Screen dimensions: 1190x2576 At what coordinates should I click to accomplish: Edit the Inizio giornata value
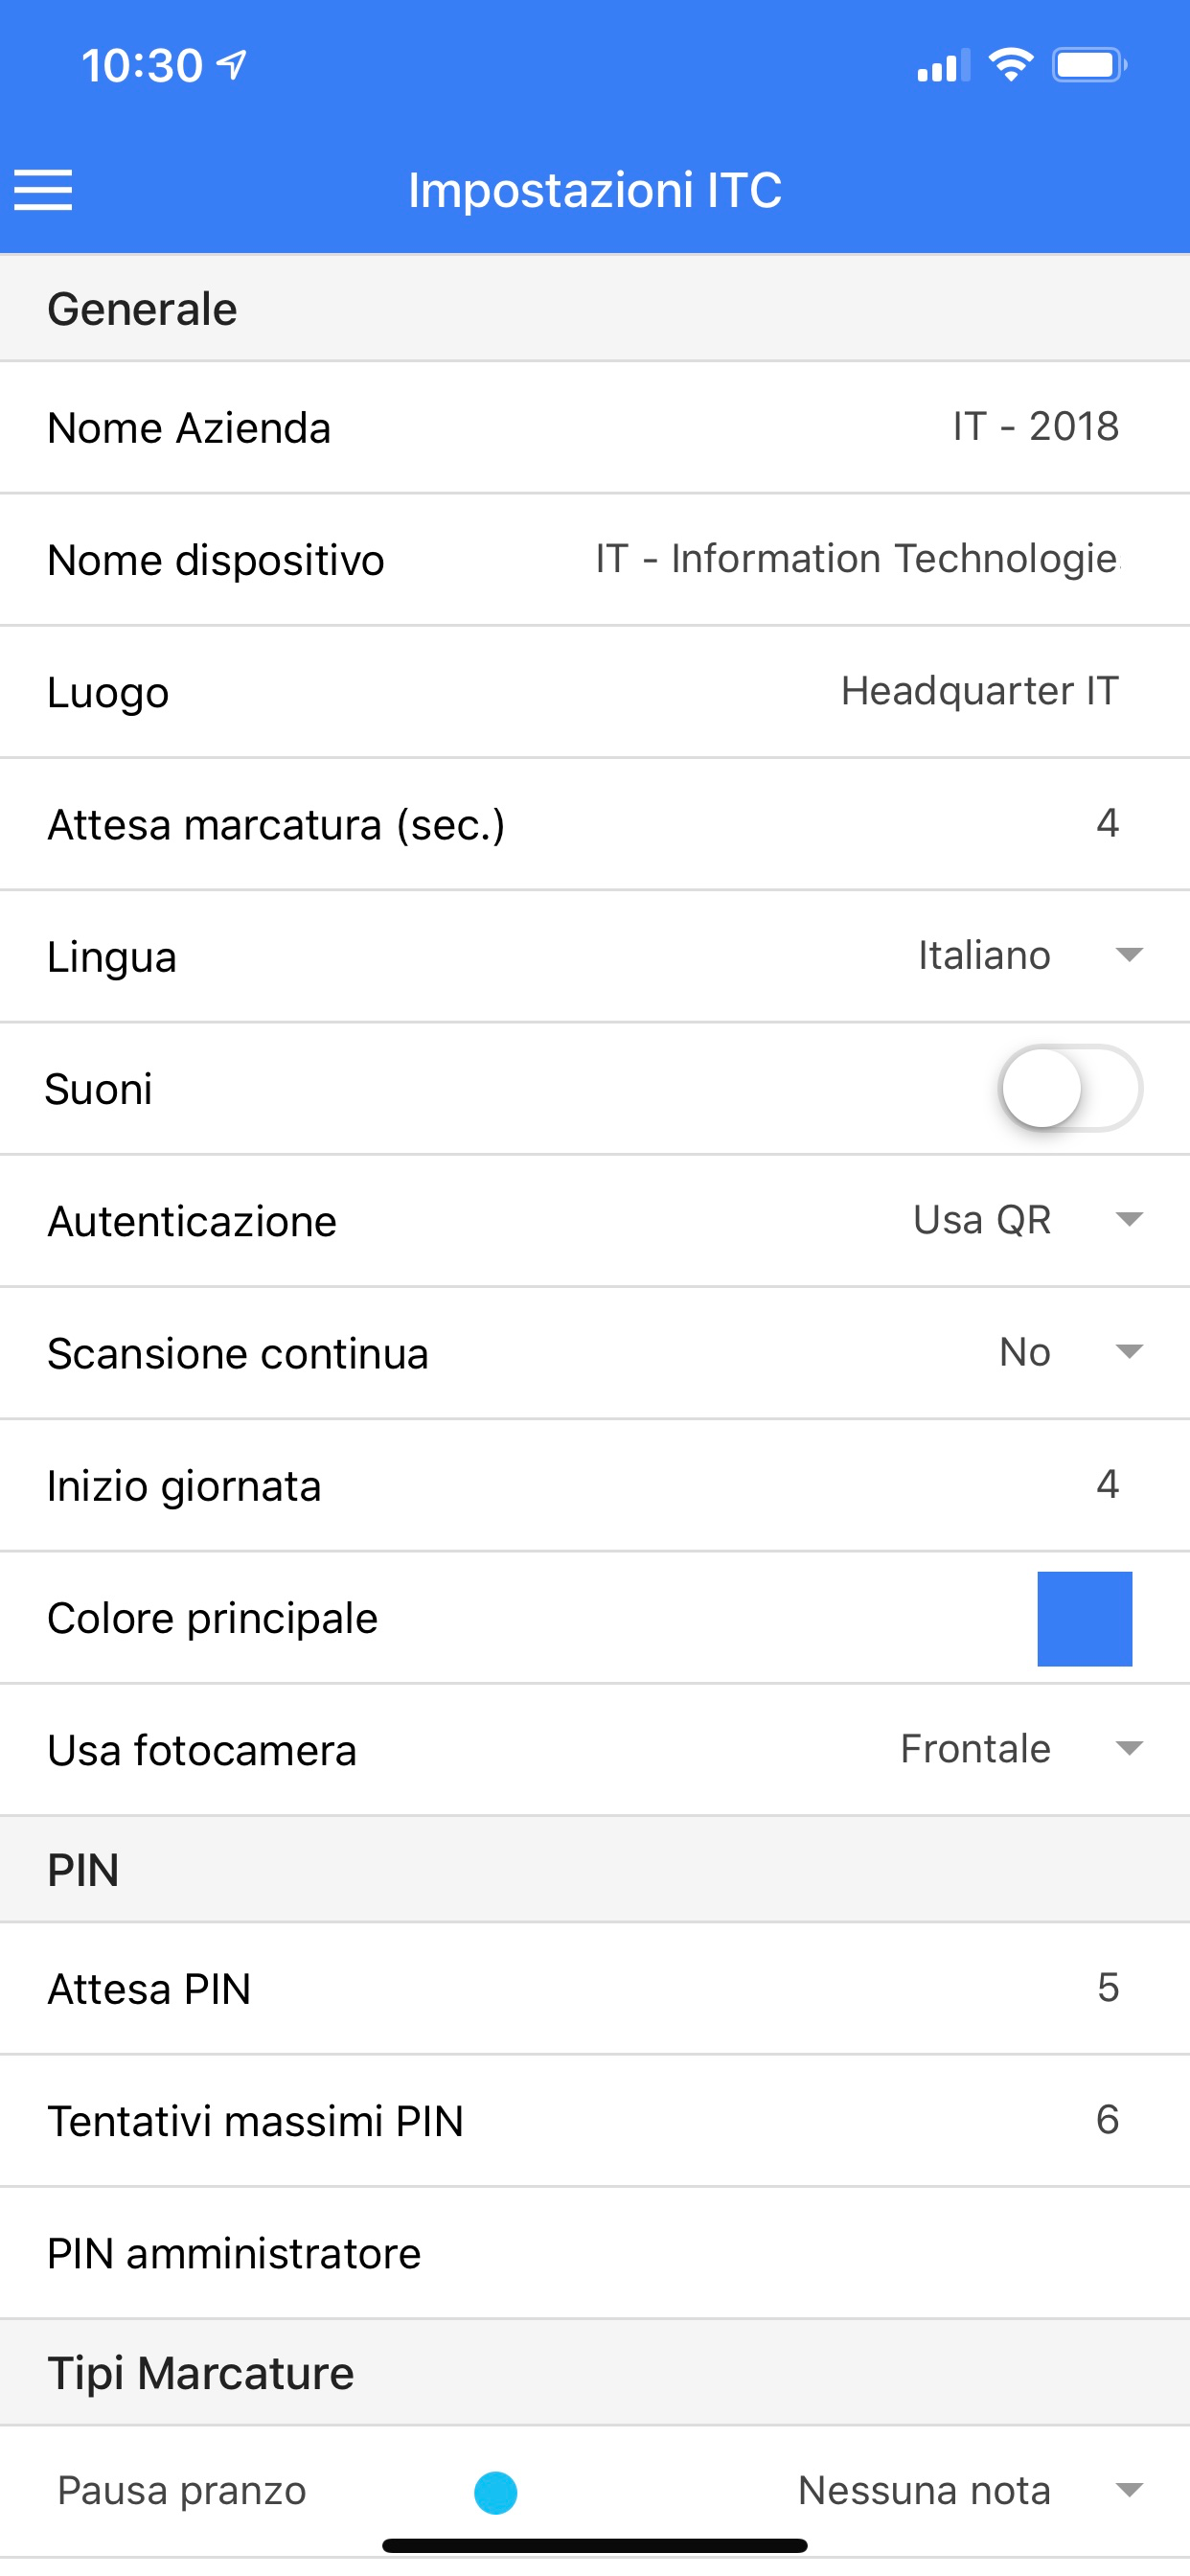(1106, 1484)
